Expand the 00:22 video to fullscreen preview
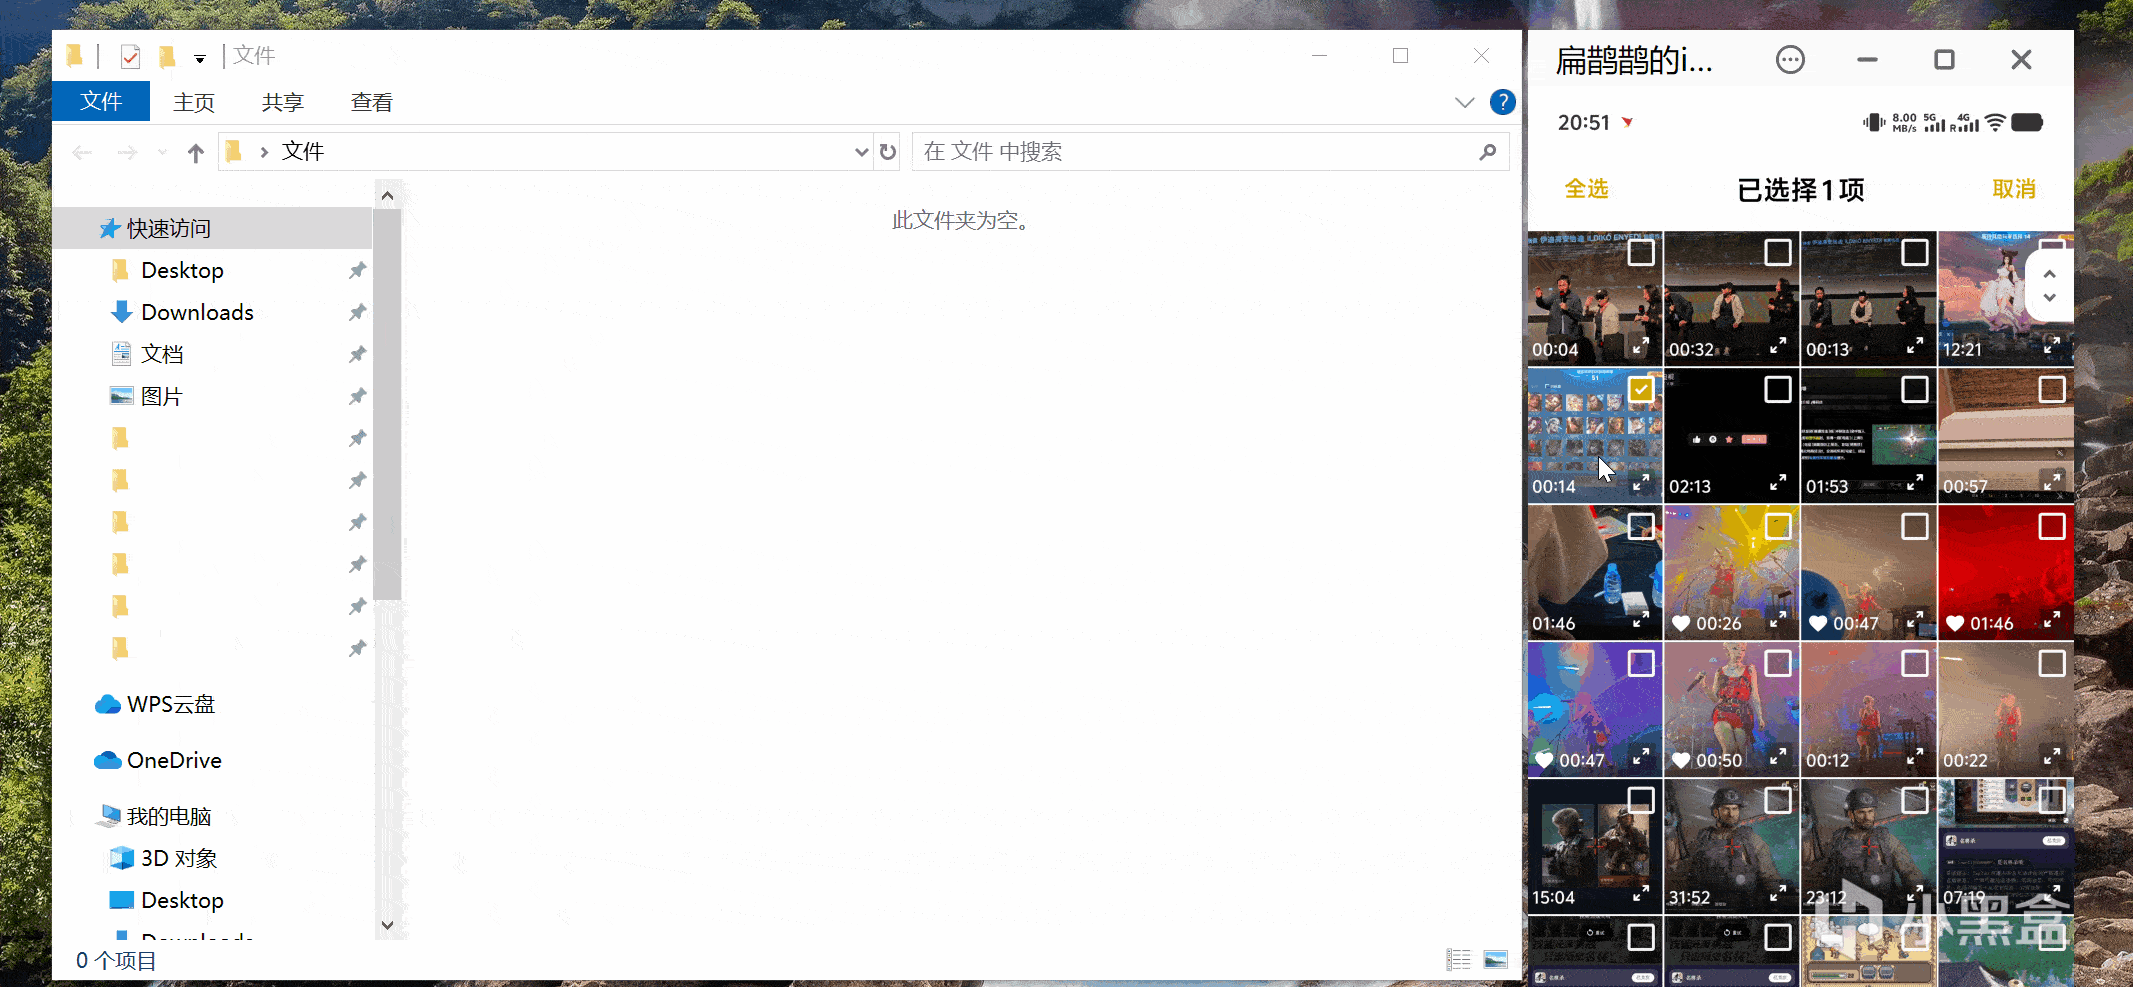This screenshot has width=2133, height=987. [2052, 757]
